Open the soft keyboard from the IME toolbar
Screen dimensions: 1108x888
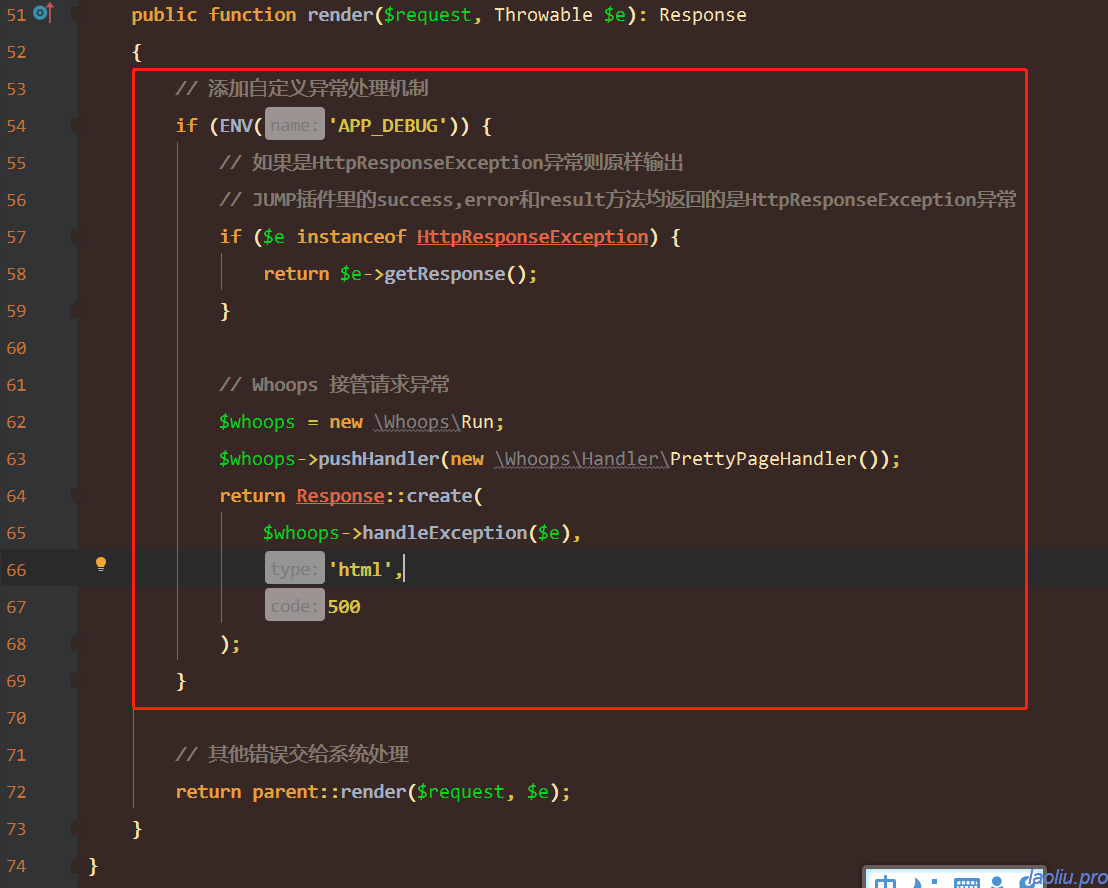(967, 882)
